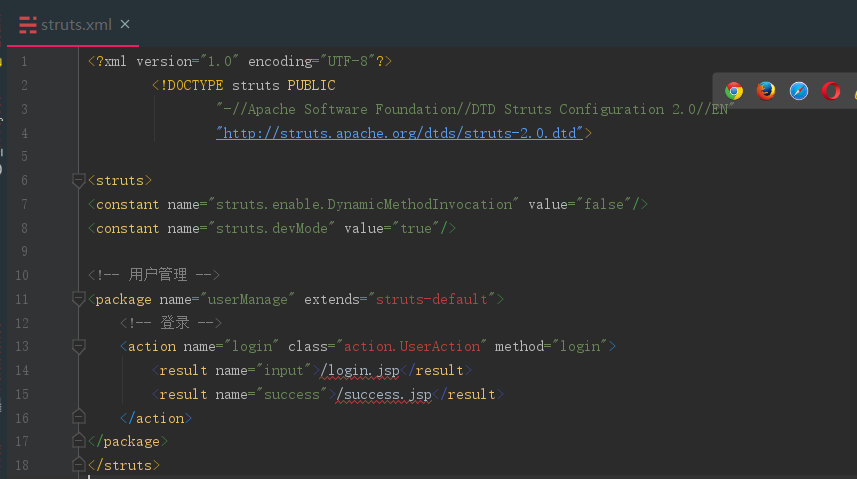Click the "input" result name value
Viewport: 857px width, 479px height.
click(283, 370)
